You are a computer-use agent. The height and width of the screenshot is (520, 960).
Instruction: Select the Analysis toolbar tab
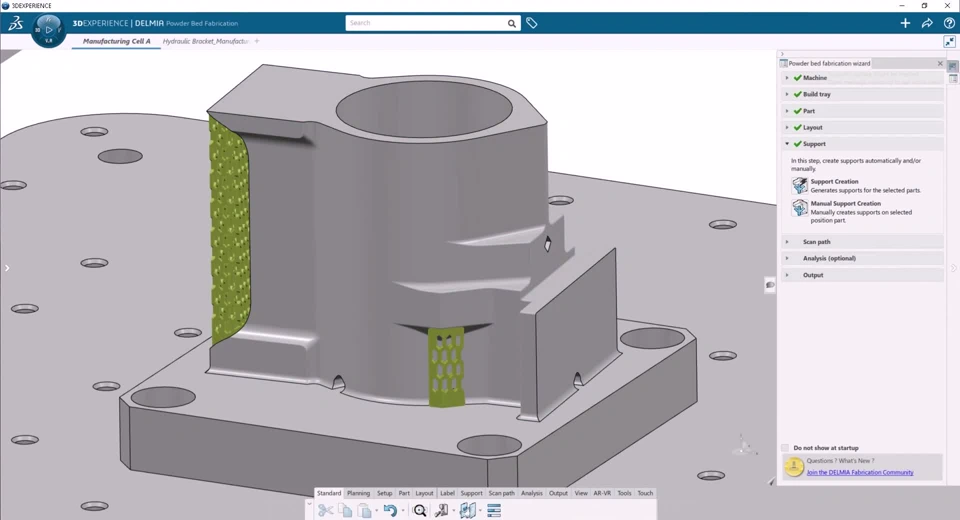pyautogui.click(x=531, y=493)
